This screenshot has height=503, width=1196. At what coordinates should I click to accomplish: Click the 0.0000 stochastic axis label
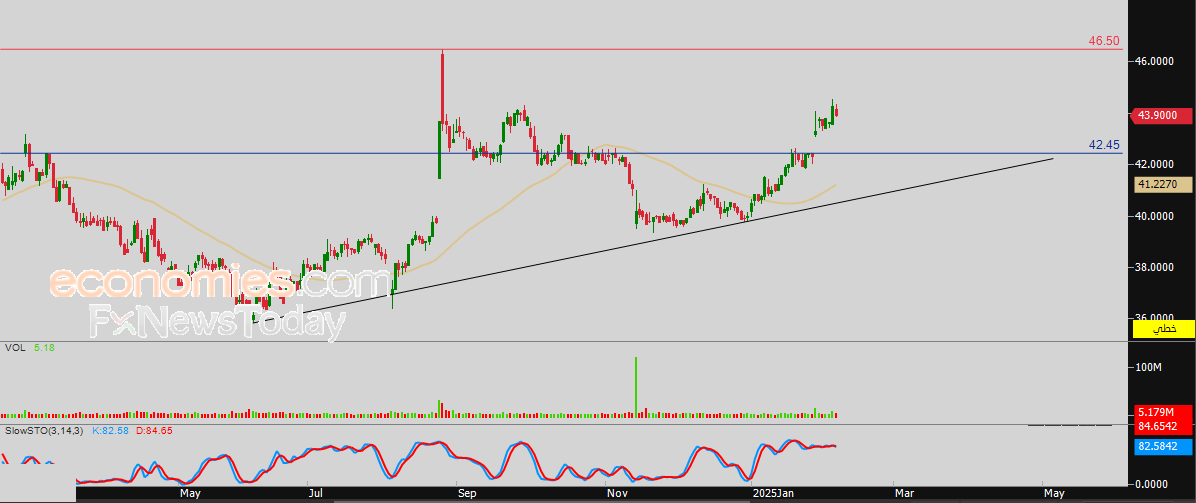click(x=1153, y=484)
